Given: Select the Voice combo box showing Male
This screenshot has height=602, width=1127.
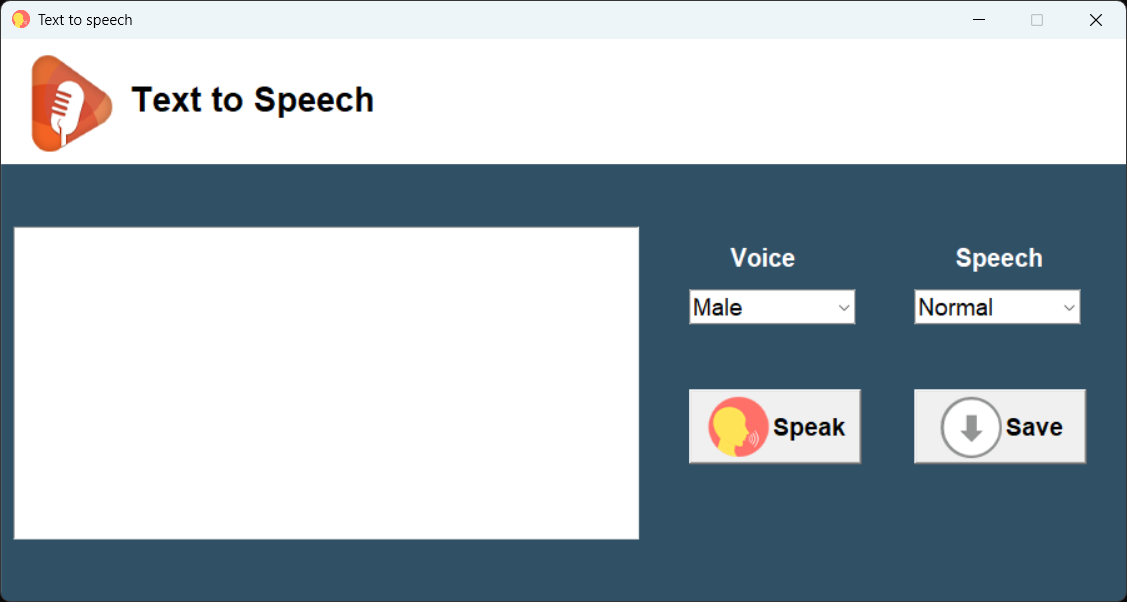Looking at the screenshot, I should point(772,307).
